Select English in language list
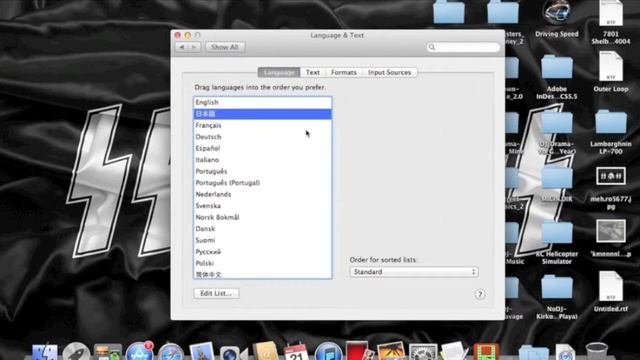 click(263, 102)
